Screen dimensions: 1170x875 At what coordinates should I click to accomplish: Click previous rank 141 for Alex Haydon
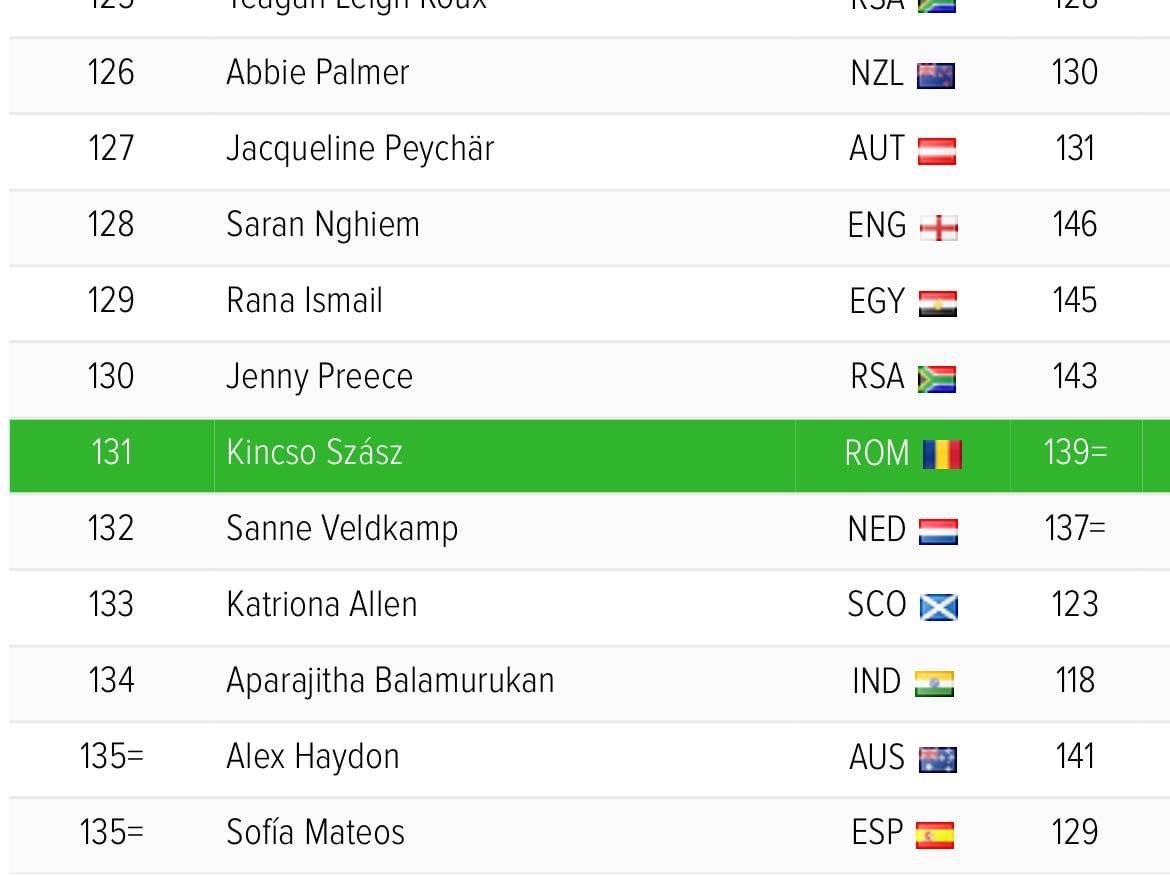pyautogui.click(x=1075, y=756)
